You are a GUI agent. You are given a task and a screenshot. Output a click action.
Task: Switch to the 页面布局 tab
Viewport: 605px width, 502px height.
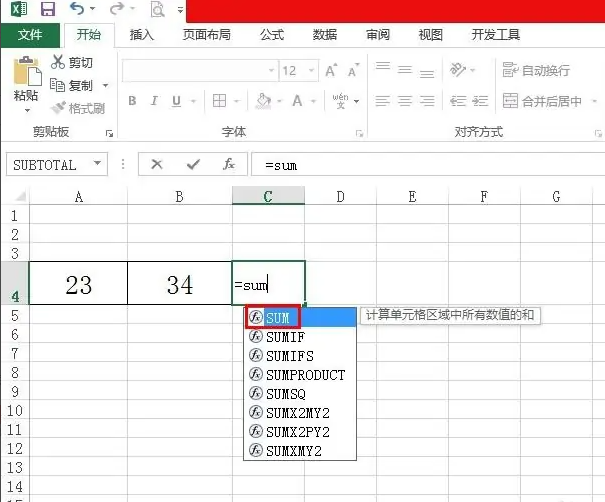pyautogui.click(x=206, y=35)
